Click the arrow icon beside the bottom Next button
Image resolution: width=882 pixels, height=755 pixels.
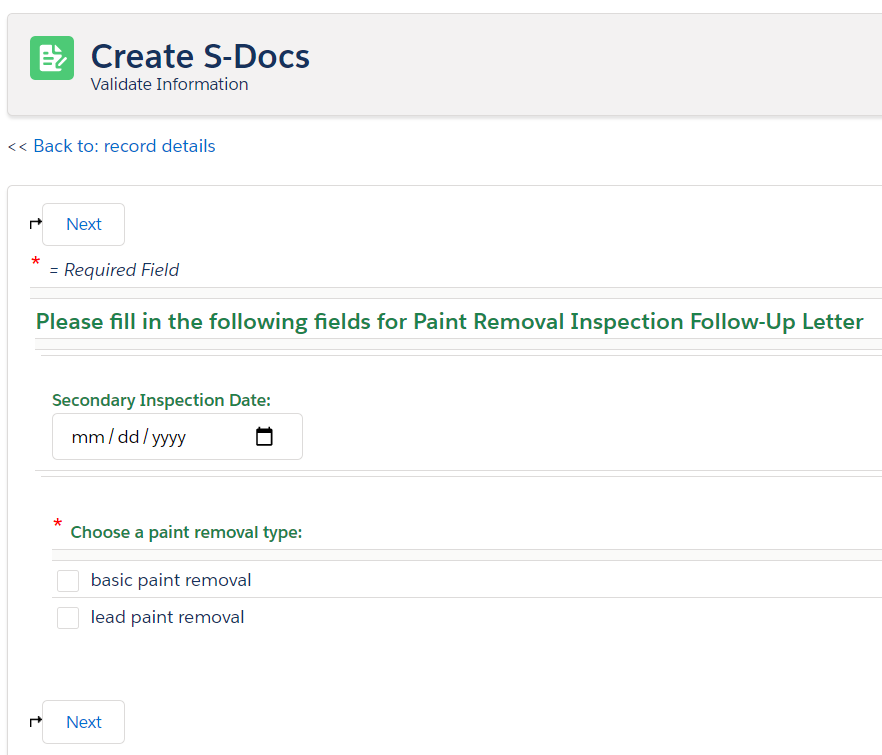pos(35,721)
